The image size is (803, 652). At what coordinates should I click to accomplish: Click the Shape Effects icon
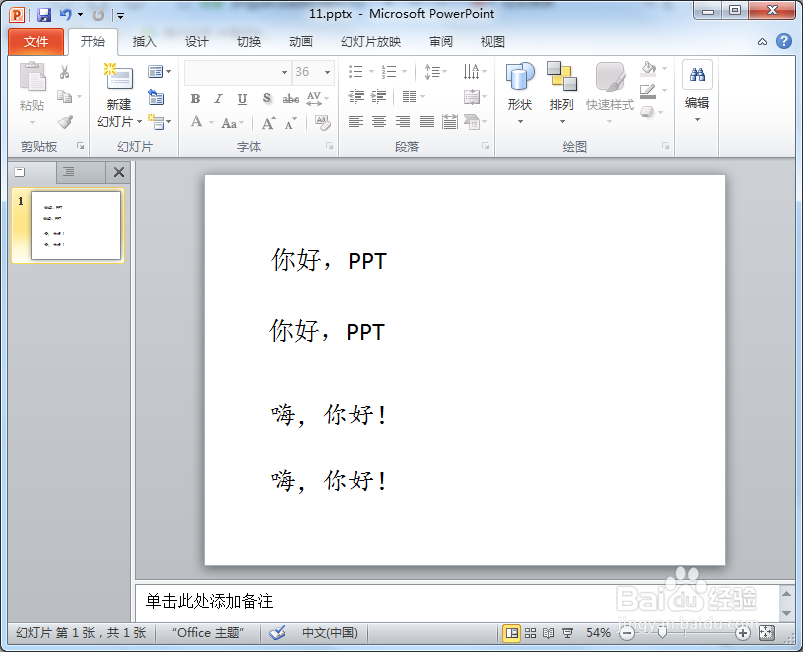click(648, 112)
